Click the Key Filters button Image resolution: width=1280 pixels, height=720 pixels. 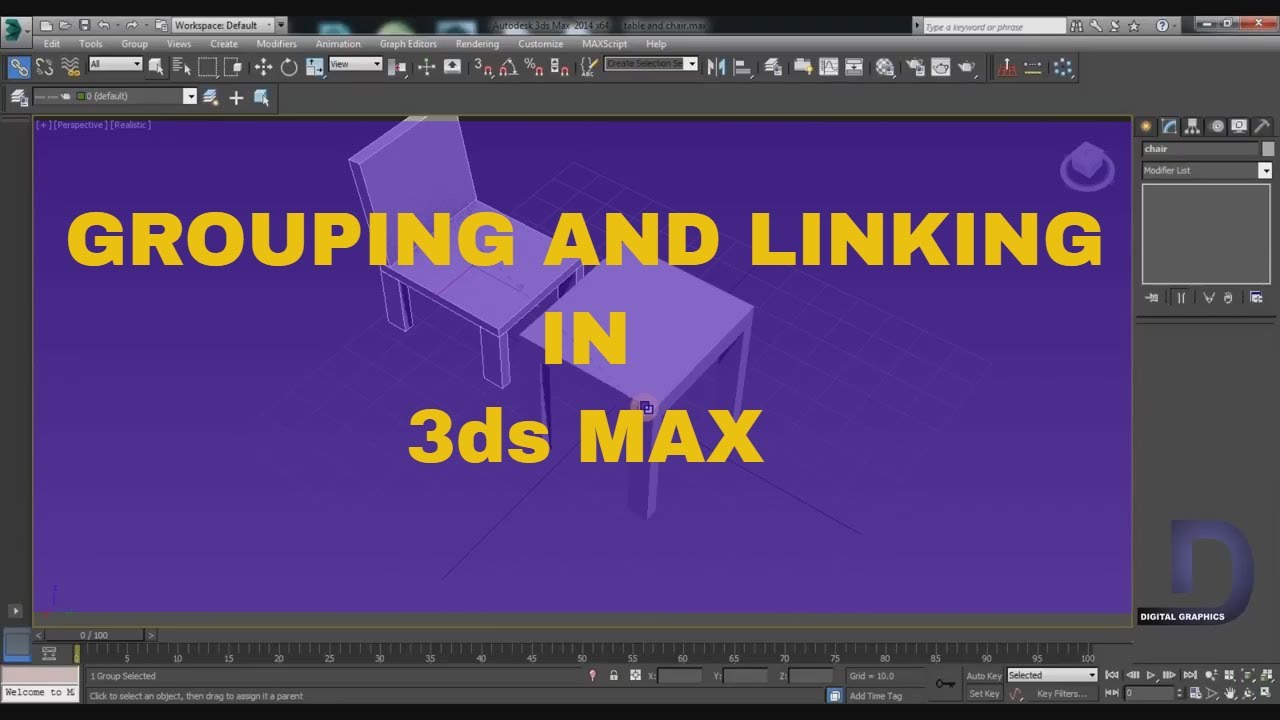coord(1061,694)
